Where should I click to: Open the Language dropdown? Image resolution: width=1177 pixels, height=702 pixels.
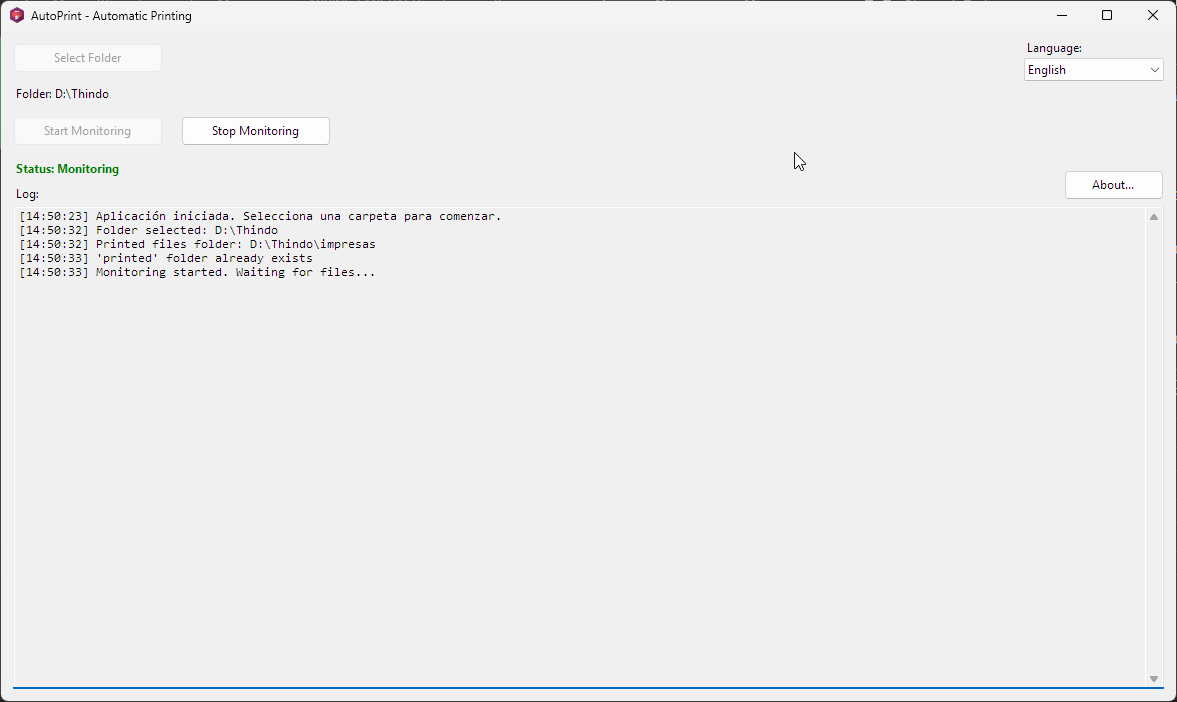click(1093, 70)
